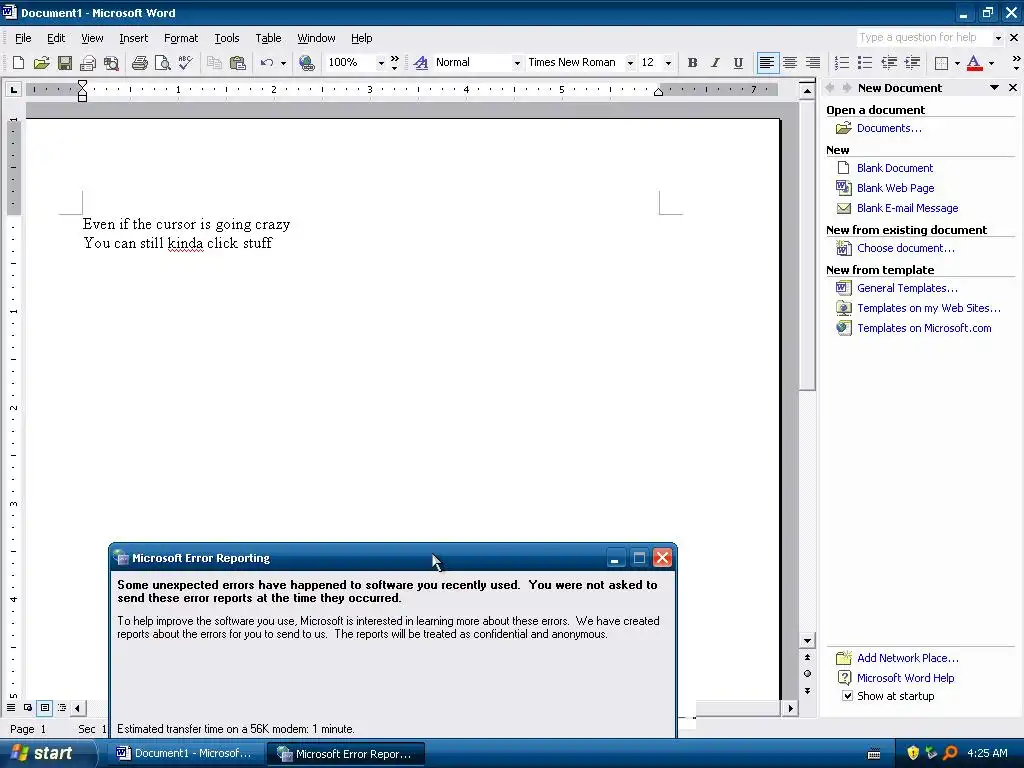Screen dimensions: 1024x768
Task: Expand Standard toolbar options chevron
Action: [394, 63]
